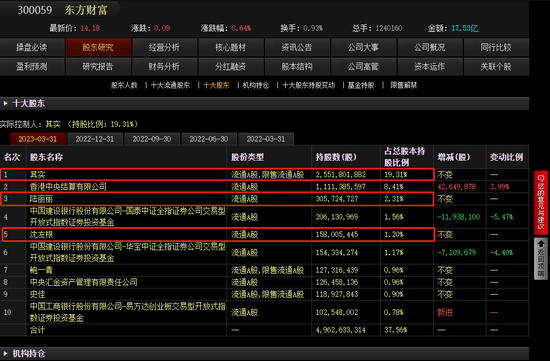Click the 增减(股) column header
The width and height of the screenshot is (550, 361).
tap(454, 157)
